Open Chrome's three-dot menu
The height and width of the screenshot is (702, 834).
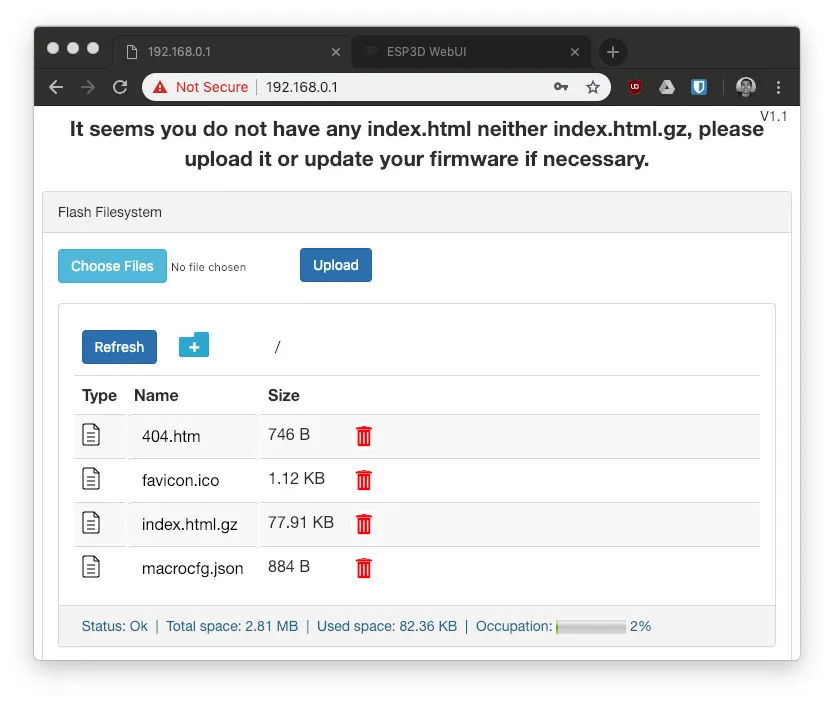click(x=778, y=87)
